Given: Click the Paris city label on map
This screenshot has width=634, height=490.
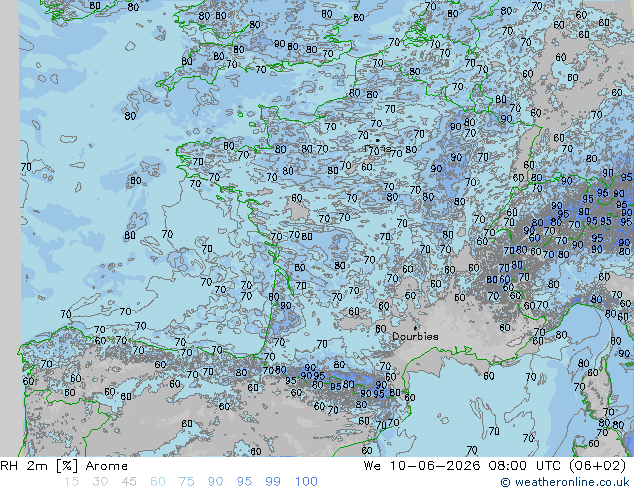Looking at the screenshot, I should pyautogui.click(x=378, y=148).
